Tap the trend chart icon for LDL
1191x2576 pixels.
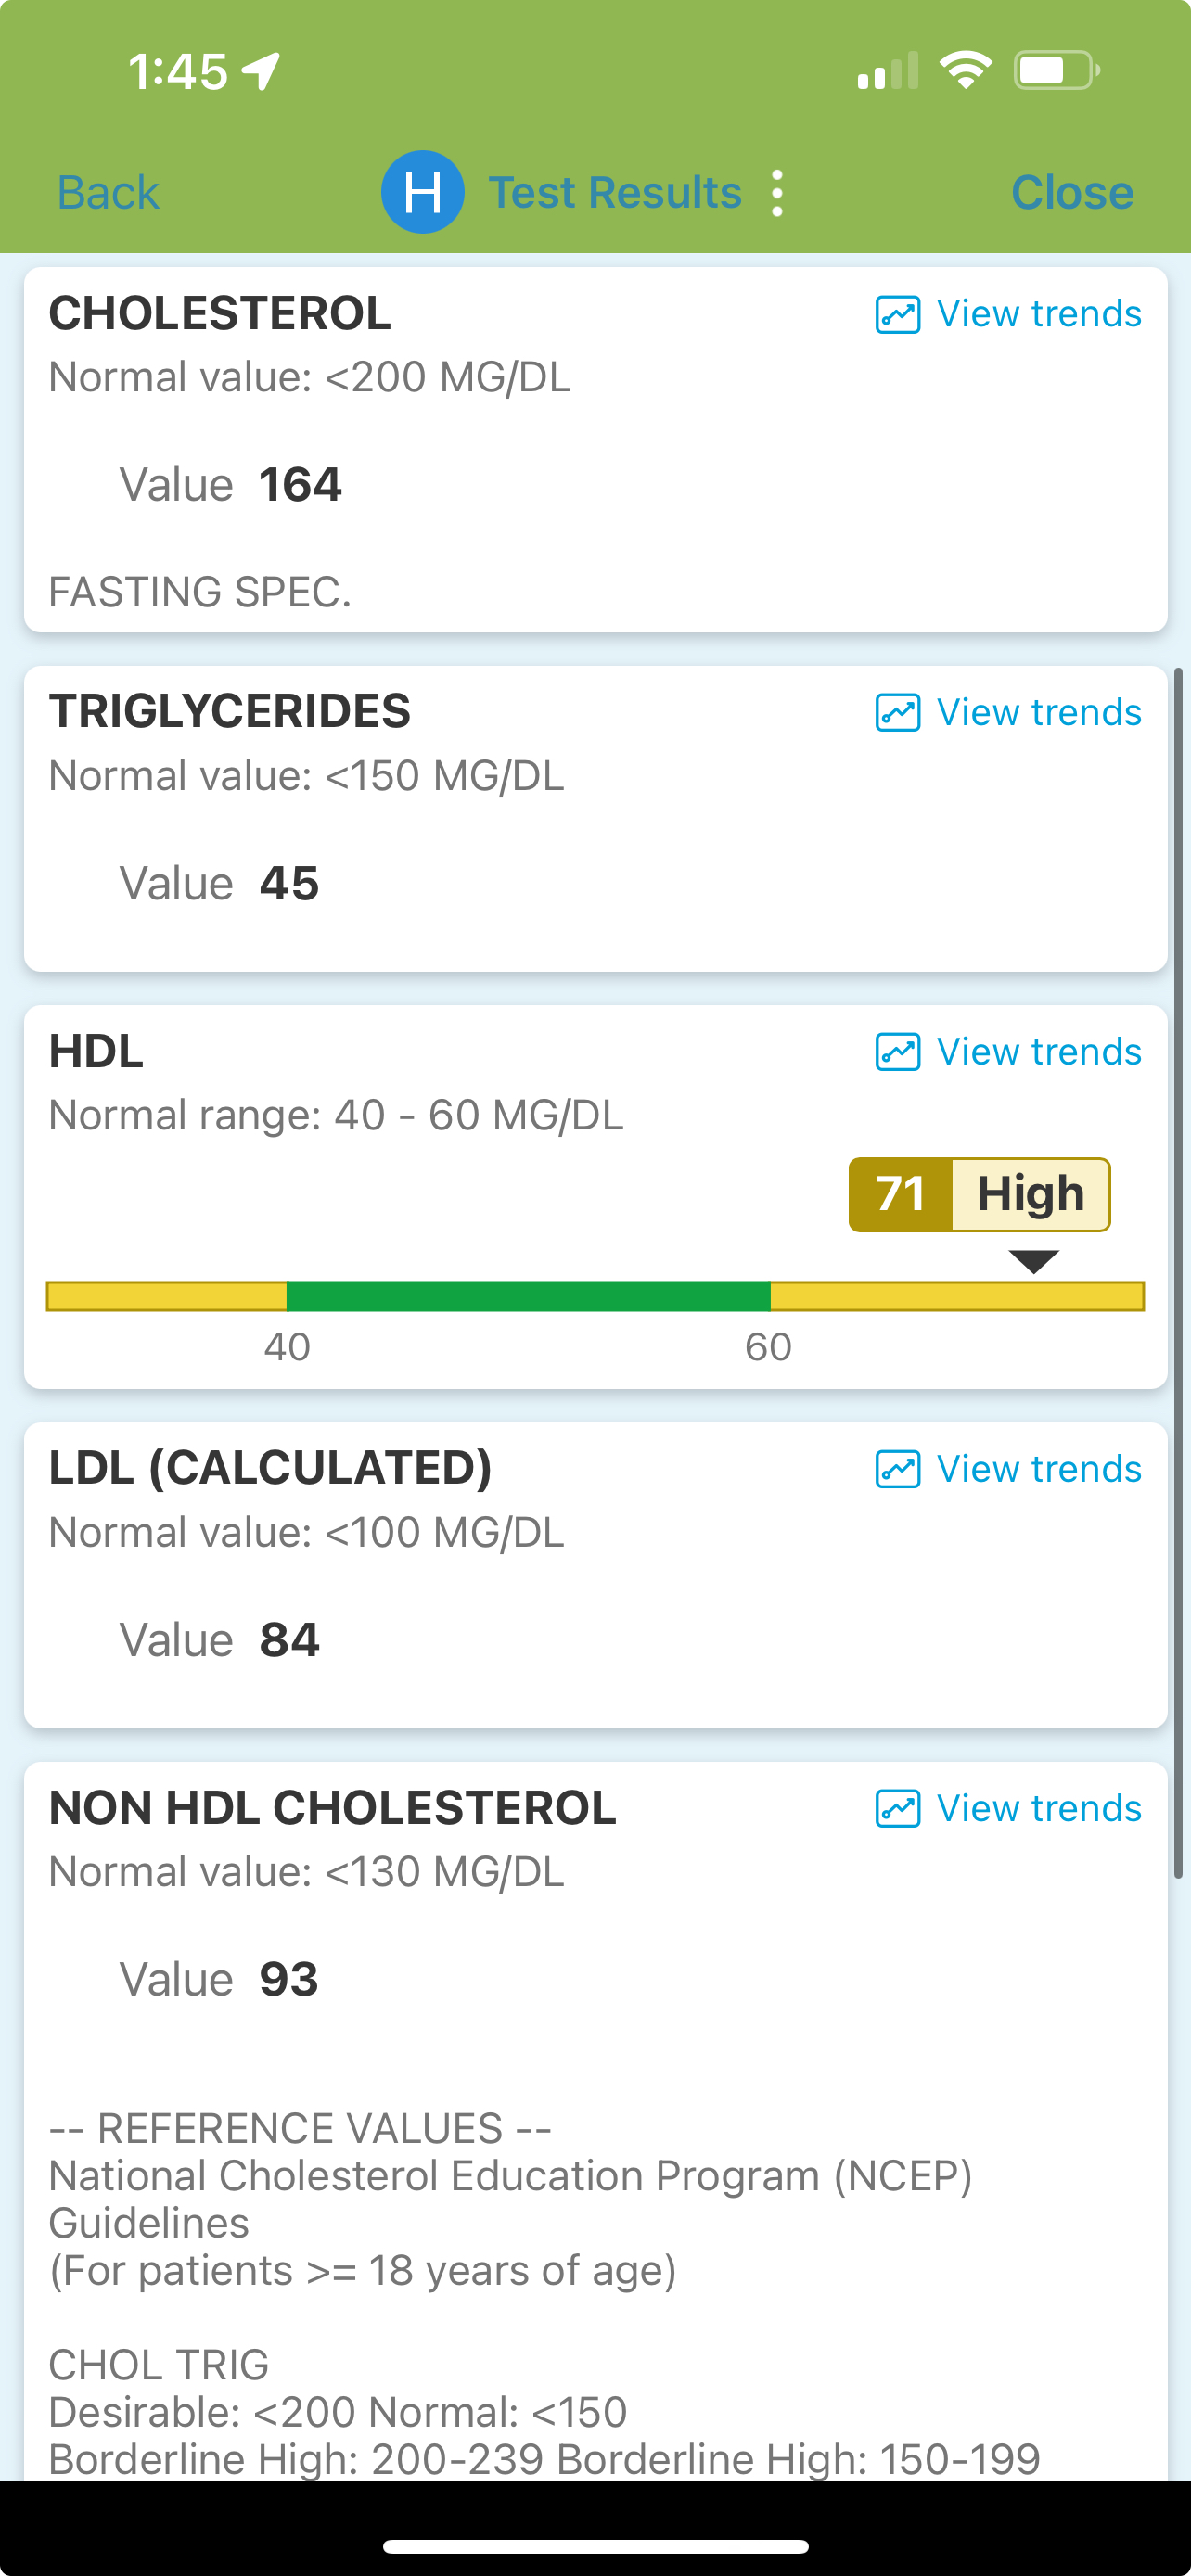(897, 1469)
